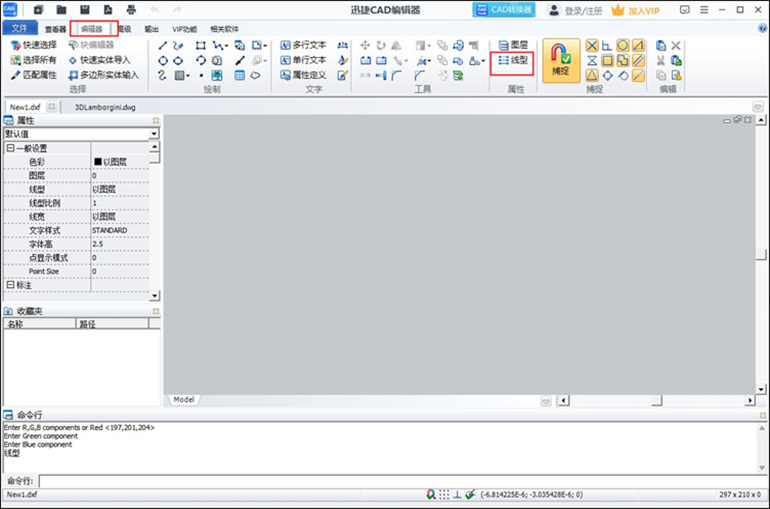This screenshot has width=770, height=509.
Task: Click the Open folder icon in the title bar
Action: [x=61, y=10]
